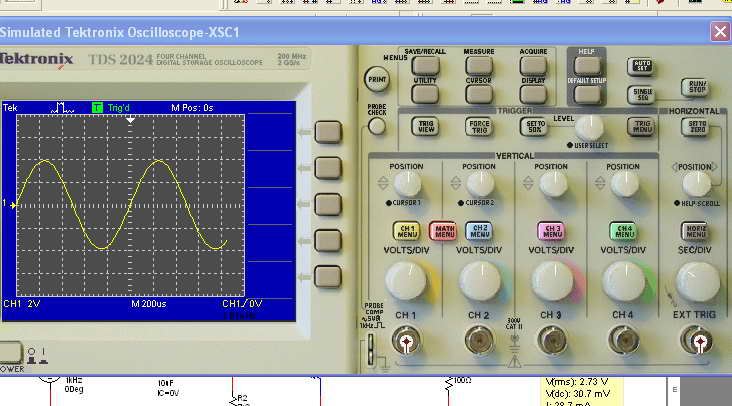Click the SEC/DIV knob
Screen dimensions: 732x406
(x=697, y=282)
